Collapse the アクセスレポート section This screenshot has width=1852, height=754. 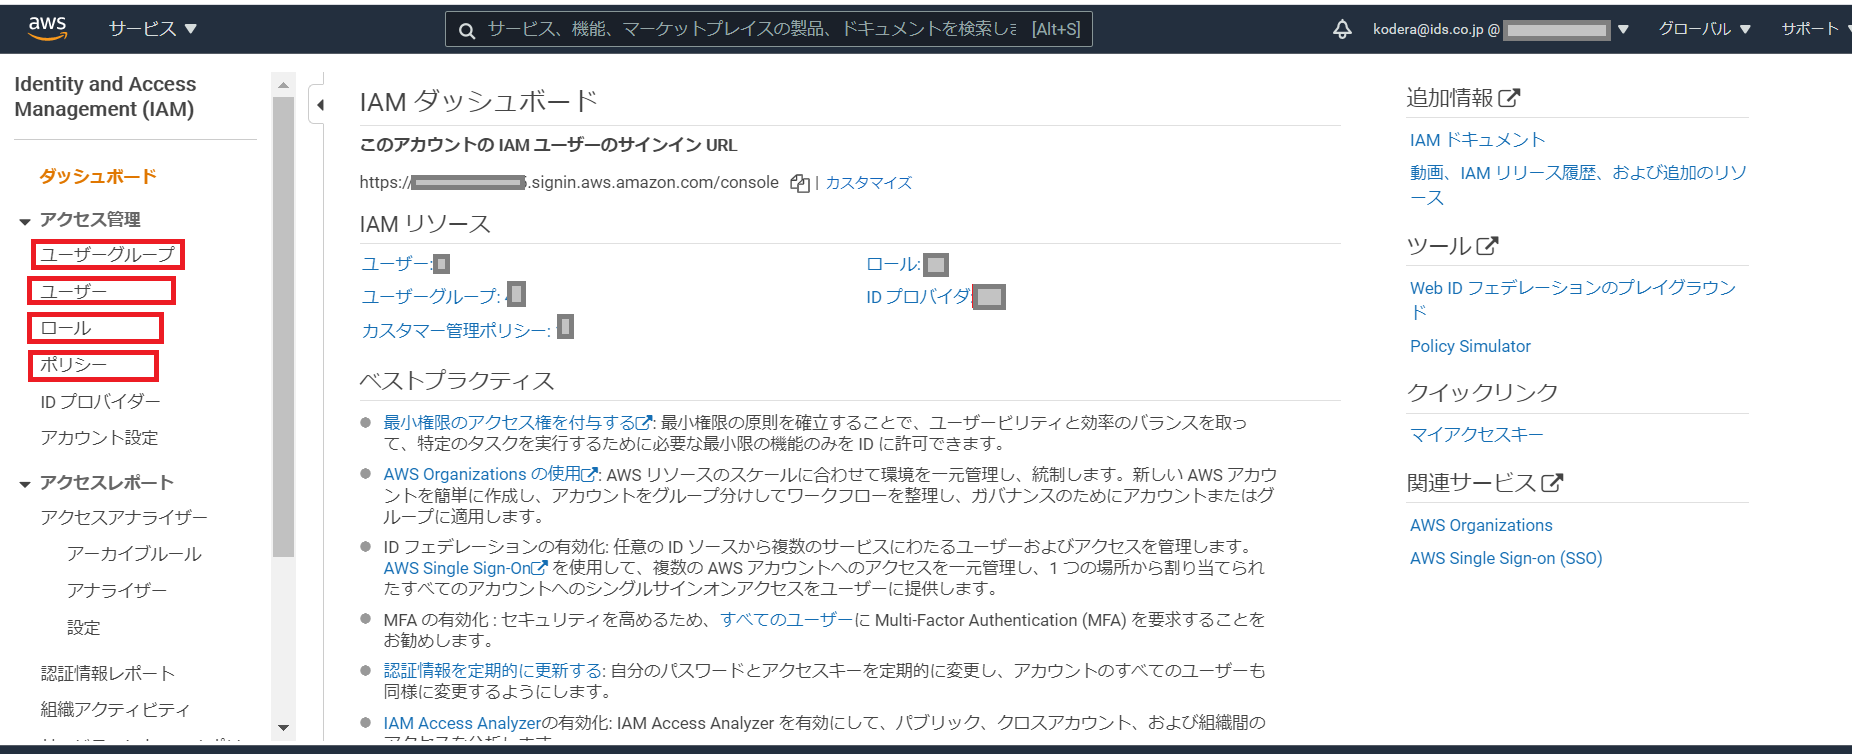click(x=25, y=484)
